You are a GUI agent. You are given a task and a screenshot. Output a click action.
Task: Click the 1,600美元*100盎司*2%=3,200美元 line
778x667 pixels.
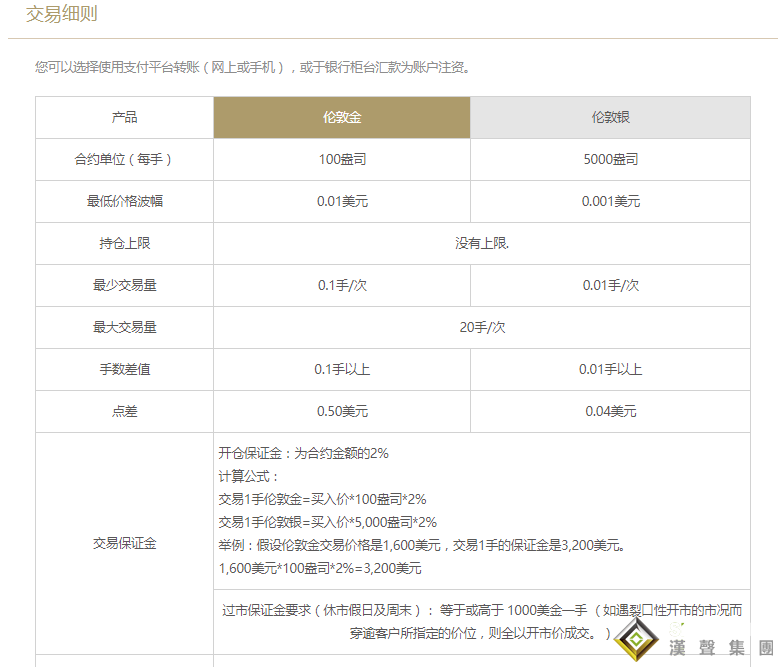[320, 568]
